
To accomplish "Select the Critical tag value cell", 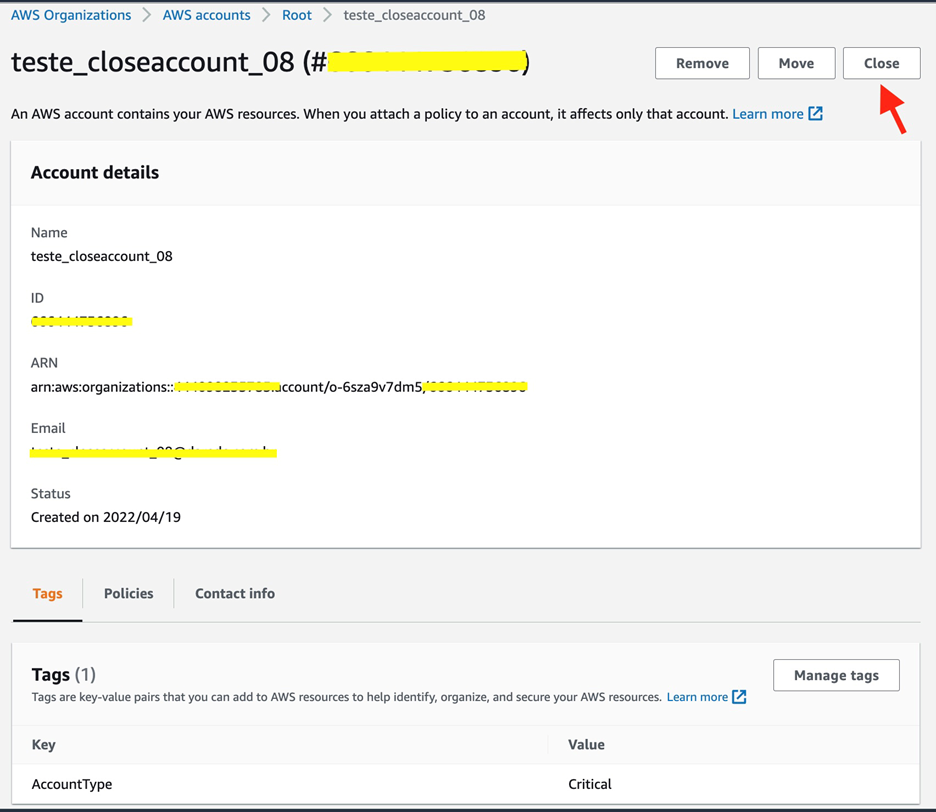I will tap(590, 784).
